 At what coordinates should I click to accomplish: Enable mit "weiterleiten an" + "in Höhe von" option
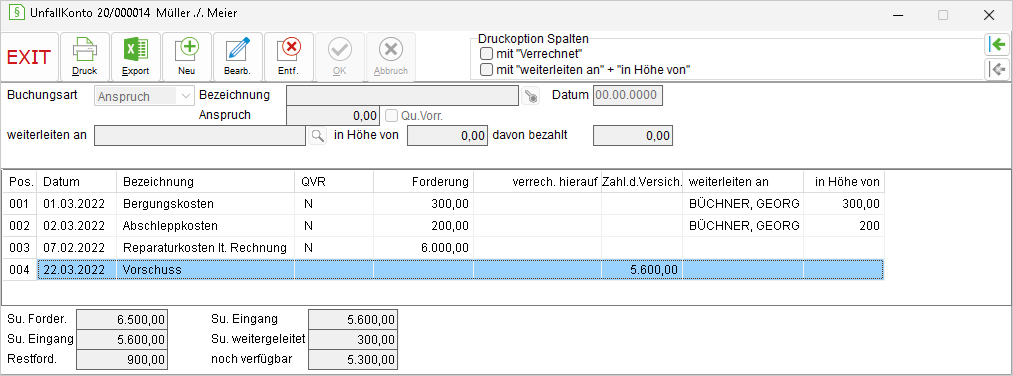click(x=486, y=69)
